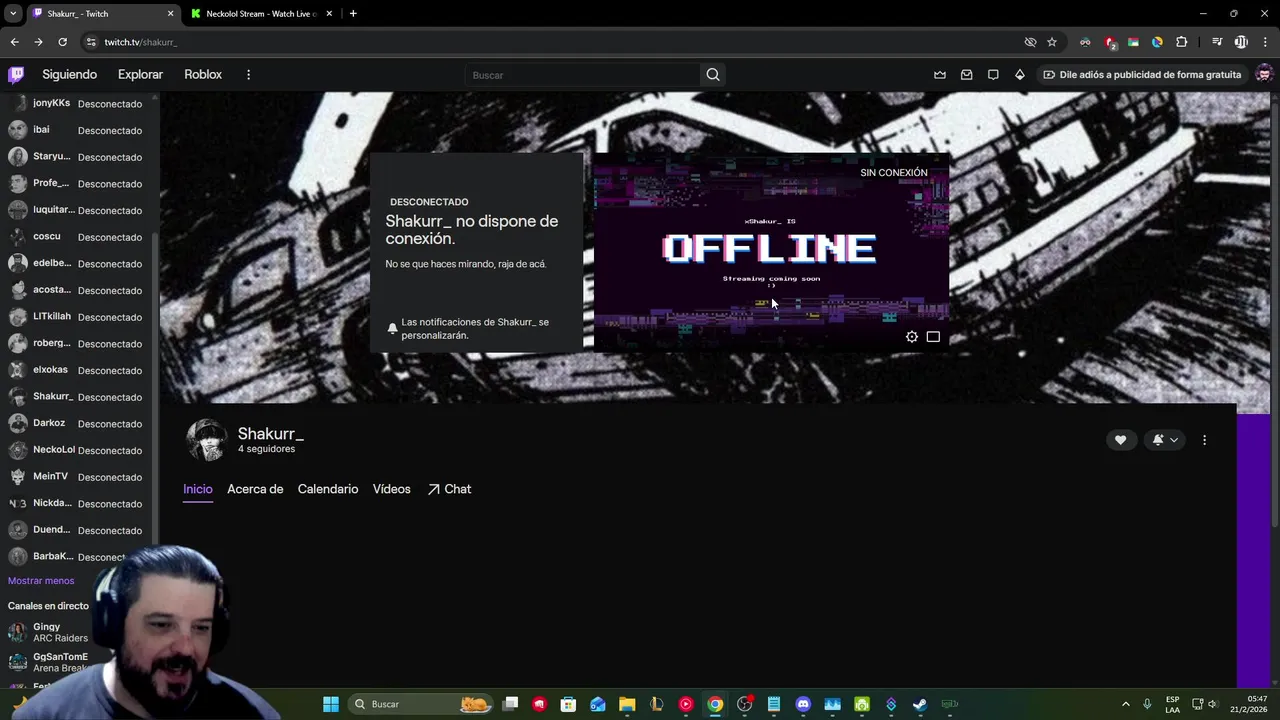Image resolution: width=1280 pixels, height=720 pixels.
Task: Open the Get Bits diamond icon
Action: pyautogui.click(x=1019, y=75)
